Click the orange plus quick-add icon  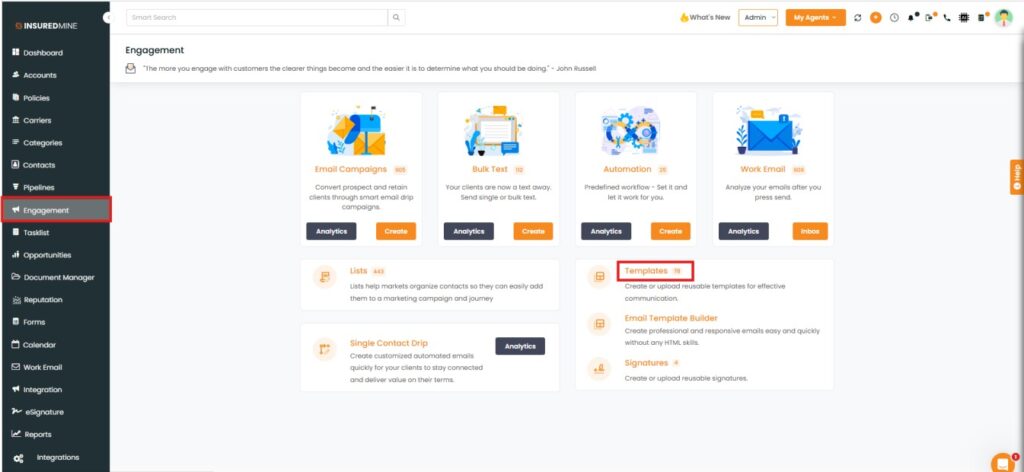tap(876, 18)
